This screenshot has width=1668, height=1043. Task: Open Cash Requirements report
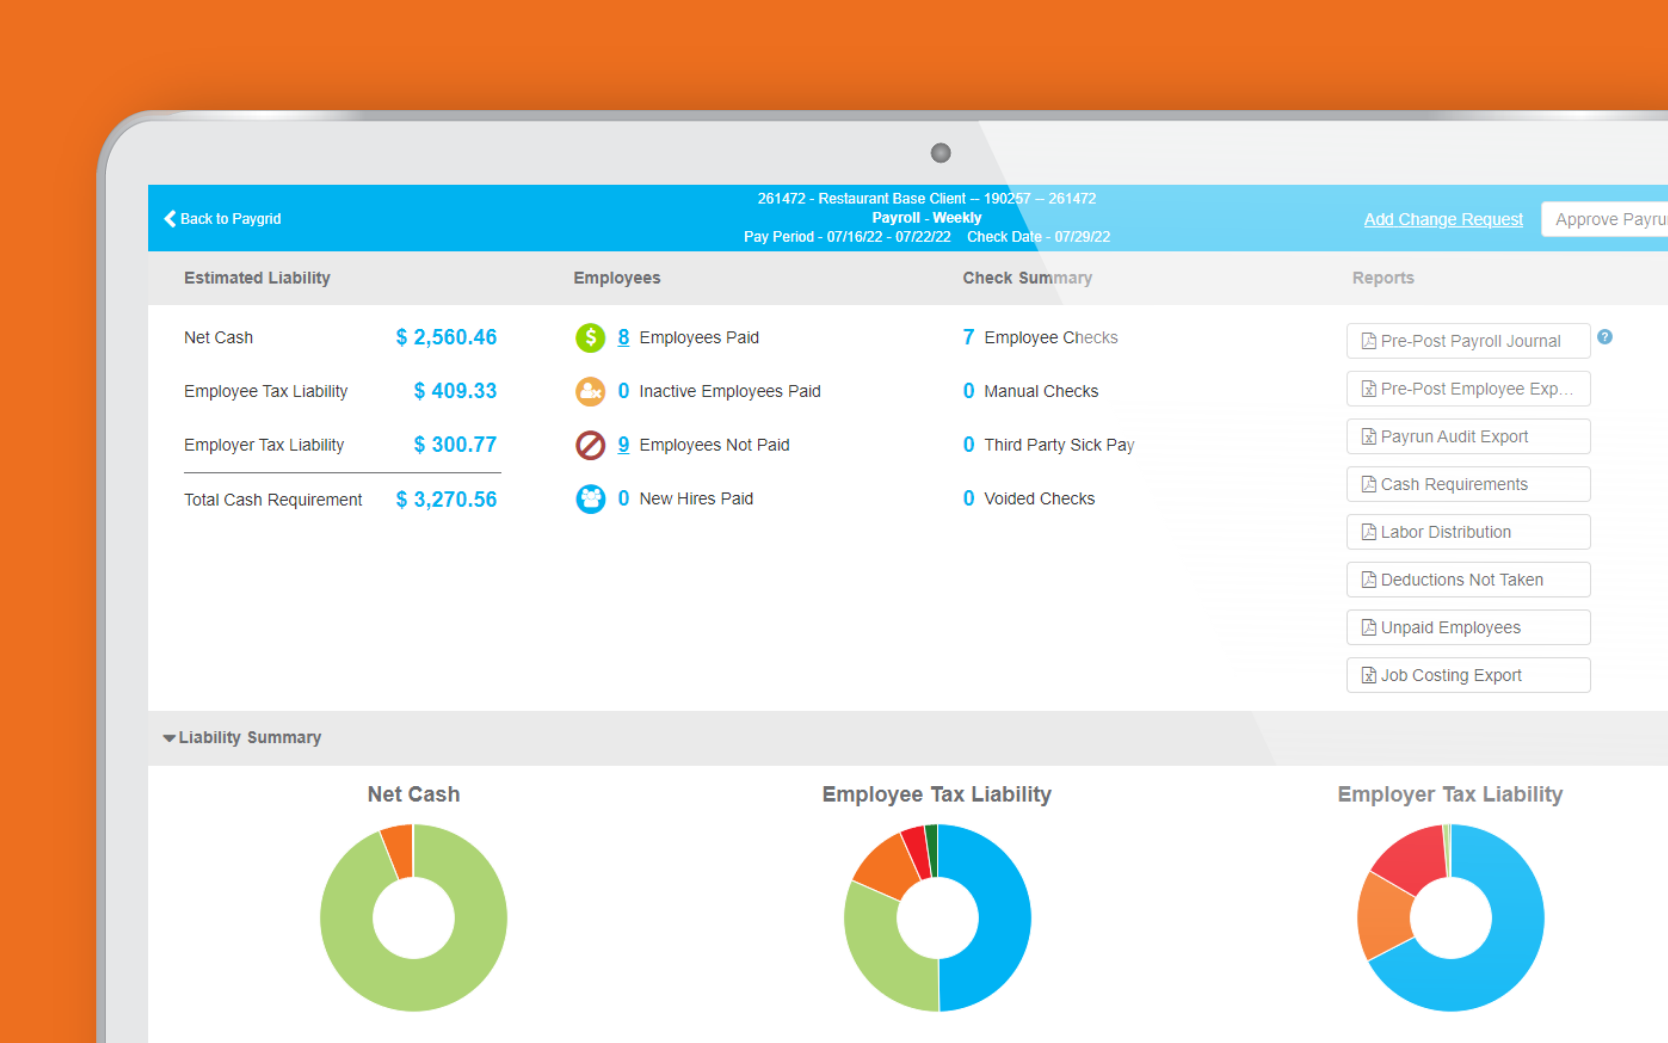[1468, 484]
